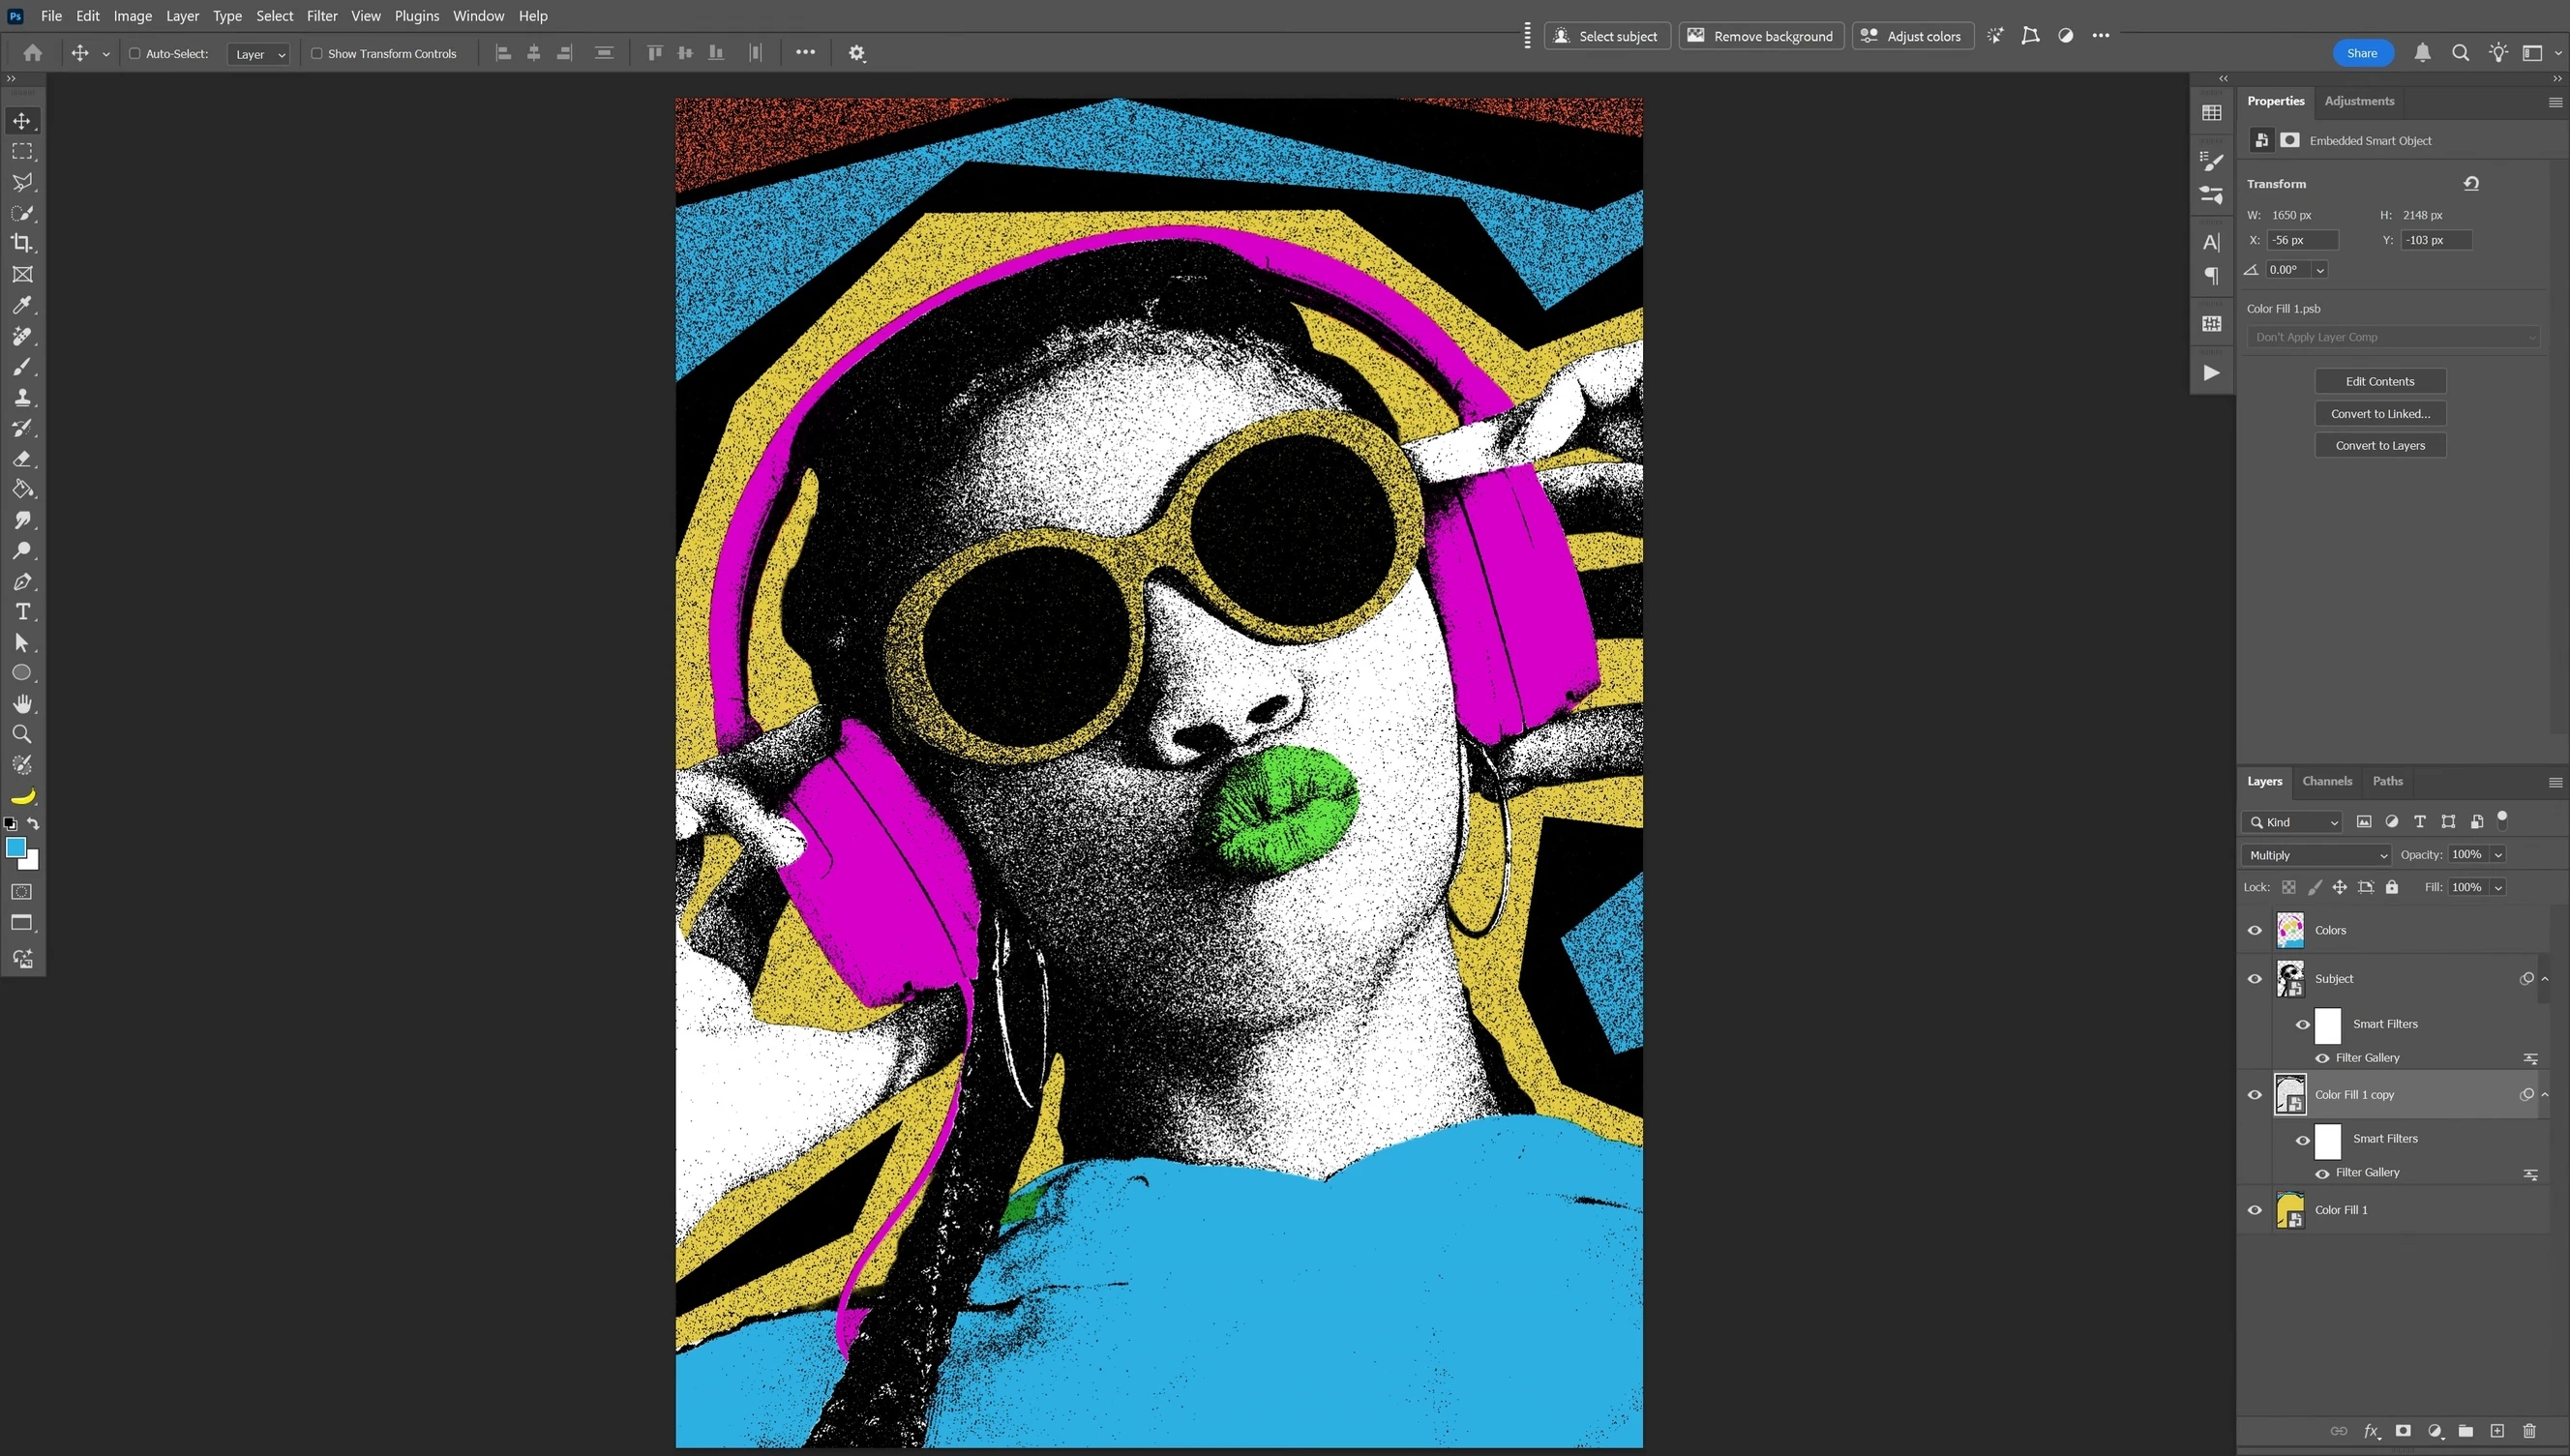Hide the Subject layer
Image resolution: width=2570 pixels, height=1456 pixels.
[2255, 979]
